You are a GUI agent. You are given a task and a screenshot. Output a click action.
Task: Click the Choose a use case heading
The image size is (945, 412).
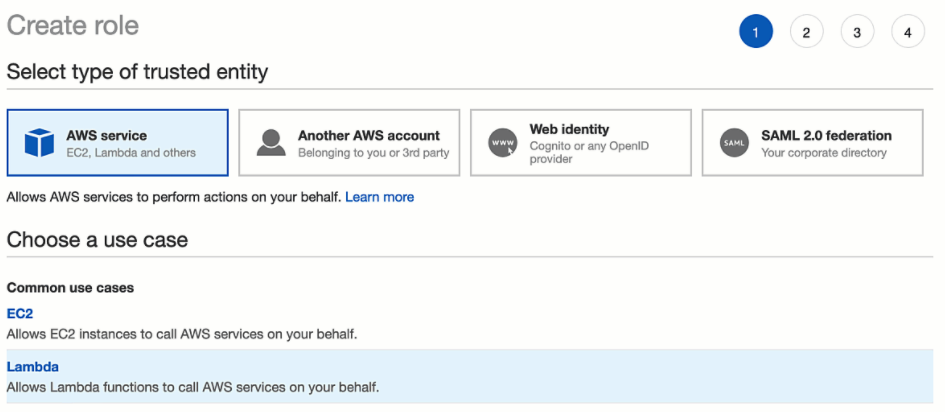tap(97, 240)
